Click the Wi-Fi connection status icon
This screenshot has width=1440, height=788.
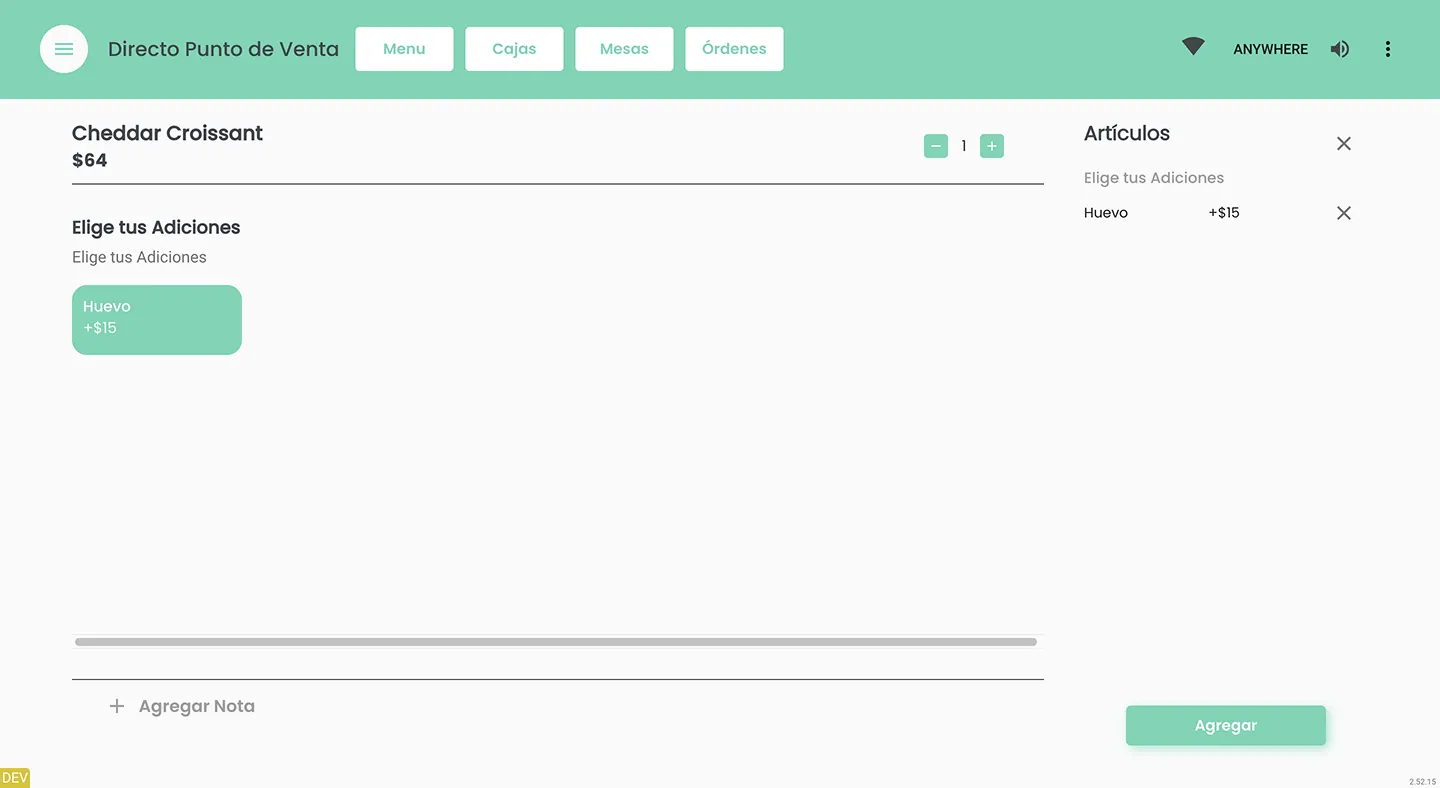click(1193, 47)
